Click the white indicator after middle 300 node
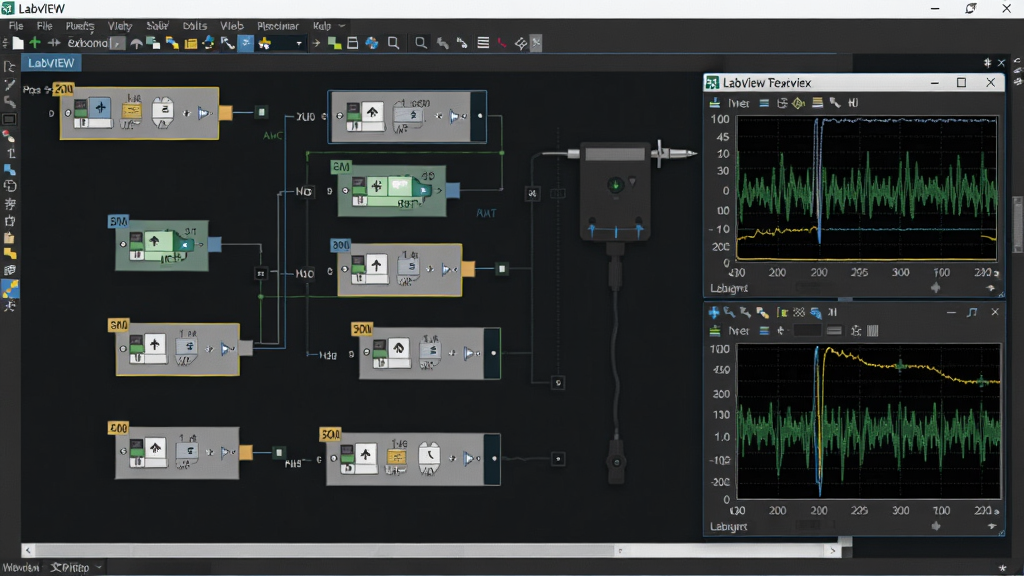 point(502,268)
